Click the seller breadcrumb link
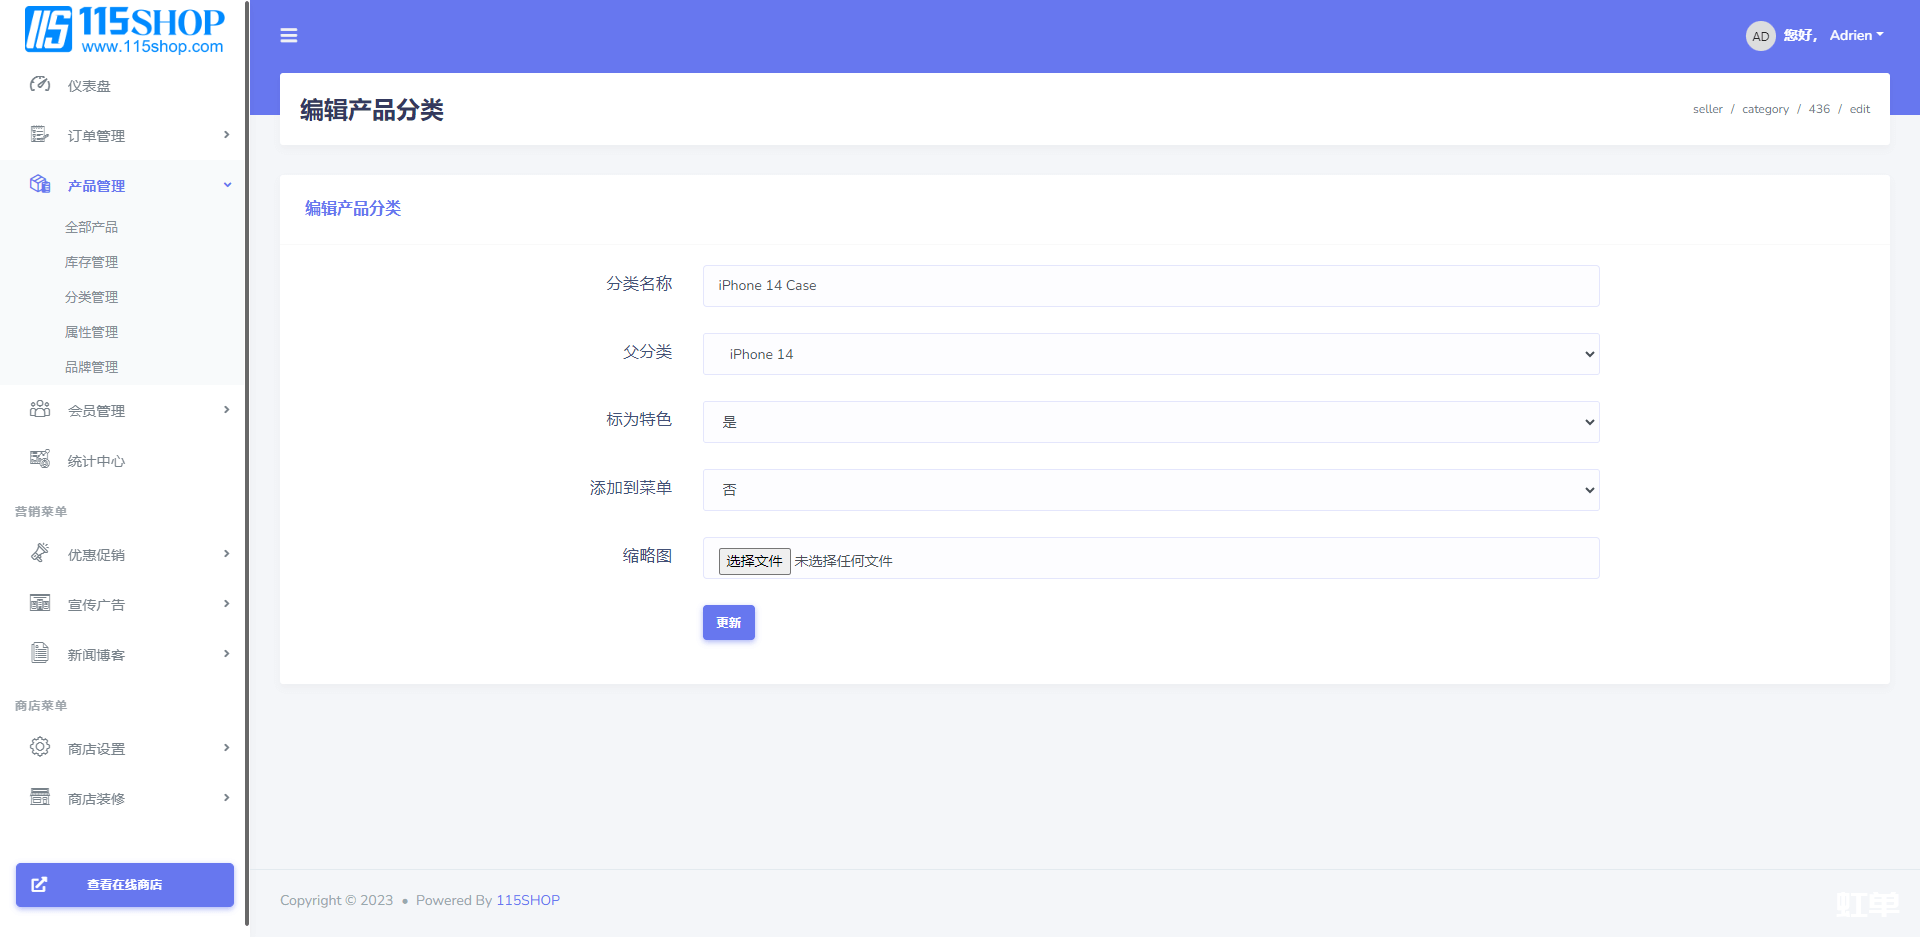This screenshot has width=1920, height=937. click(x=1708, y=109)
